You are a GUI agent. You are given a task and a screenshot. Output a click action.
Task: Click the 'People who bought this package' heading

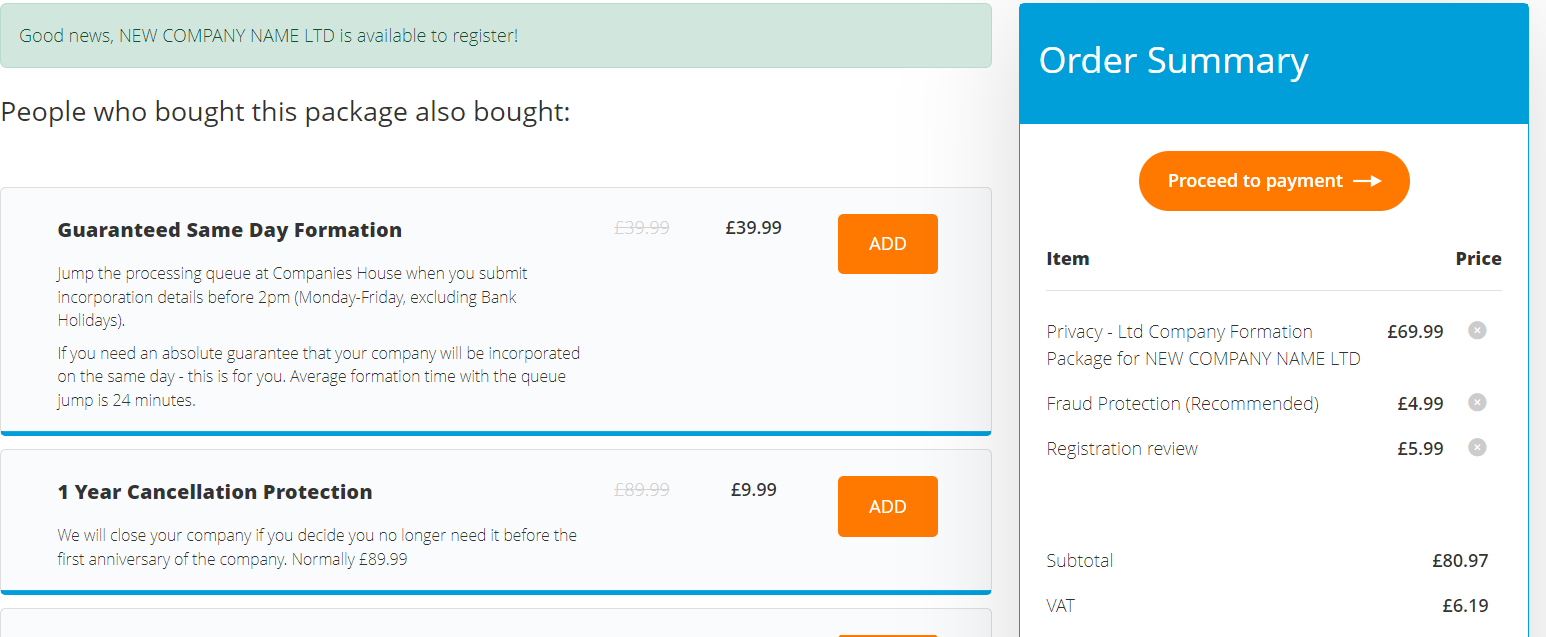[x=285, y=112]
